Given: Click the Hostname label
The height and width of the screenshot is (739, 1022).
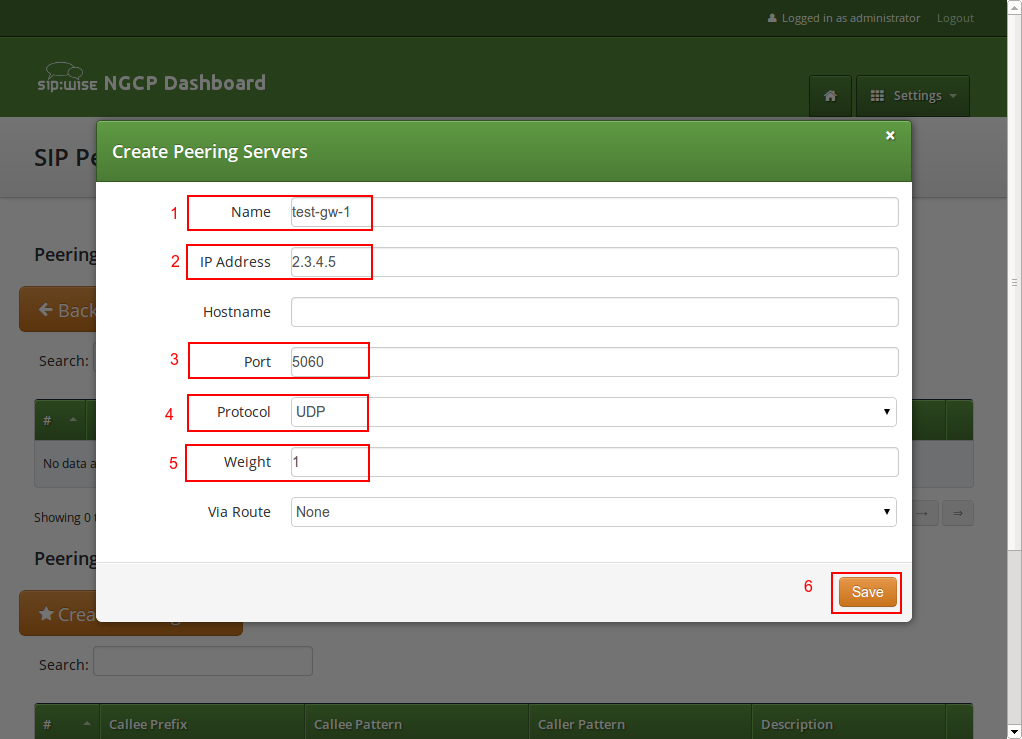Looking at the screenshot, I should click(x=237, y=312).
